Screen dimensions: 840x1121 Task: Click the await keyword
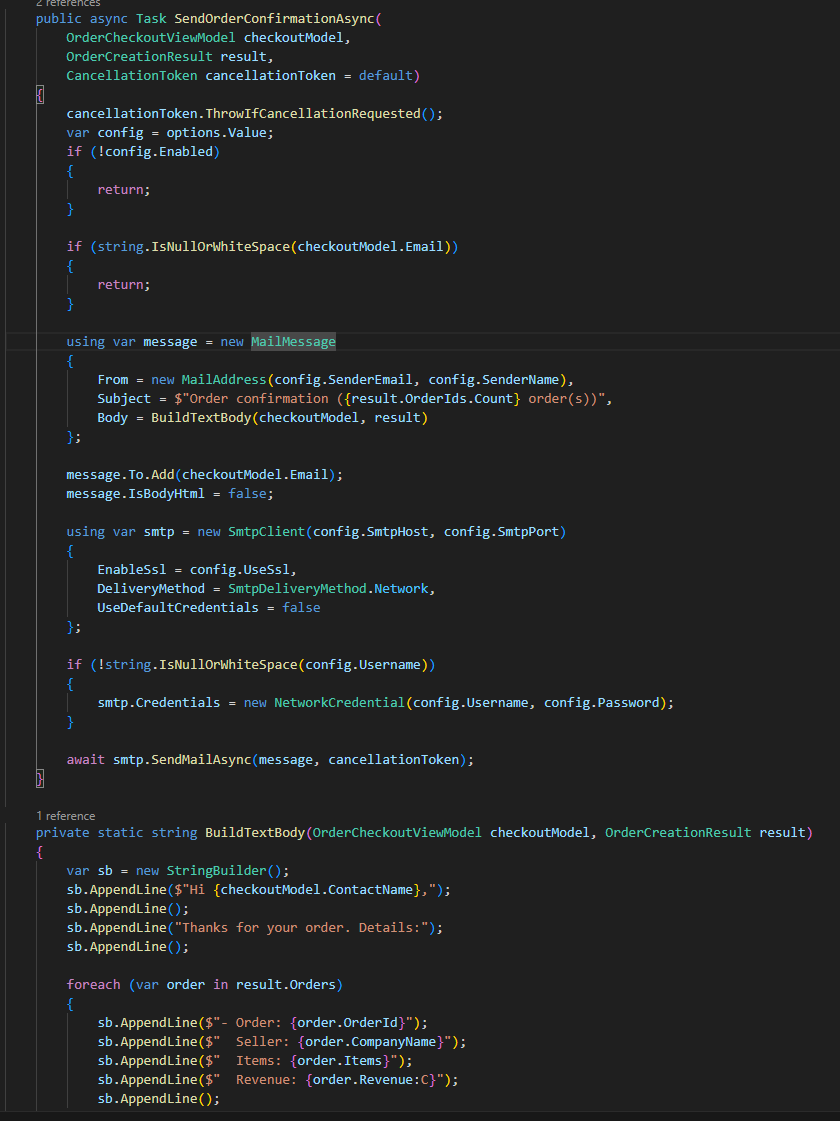point(85,760)
